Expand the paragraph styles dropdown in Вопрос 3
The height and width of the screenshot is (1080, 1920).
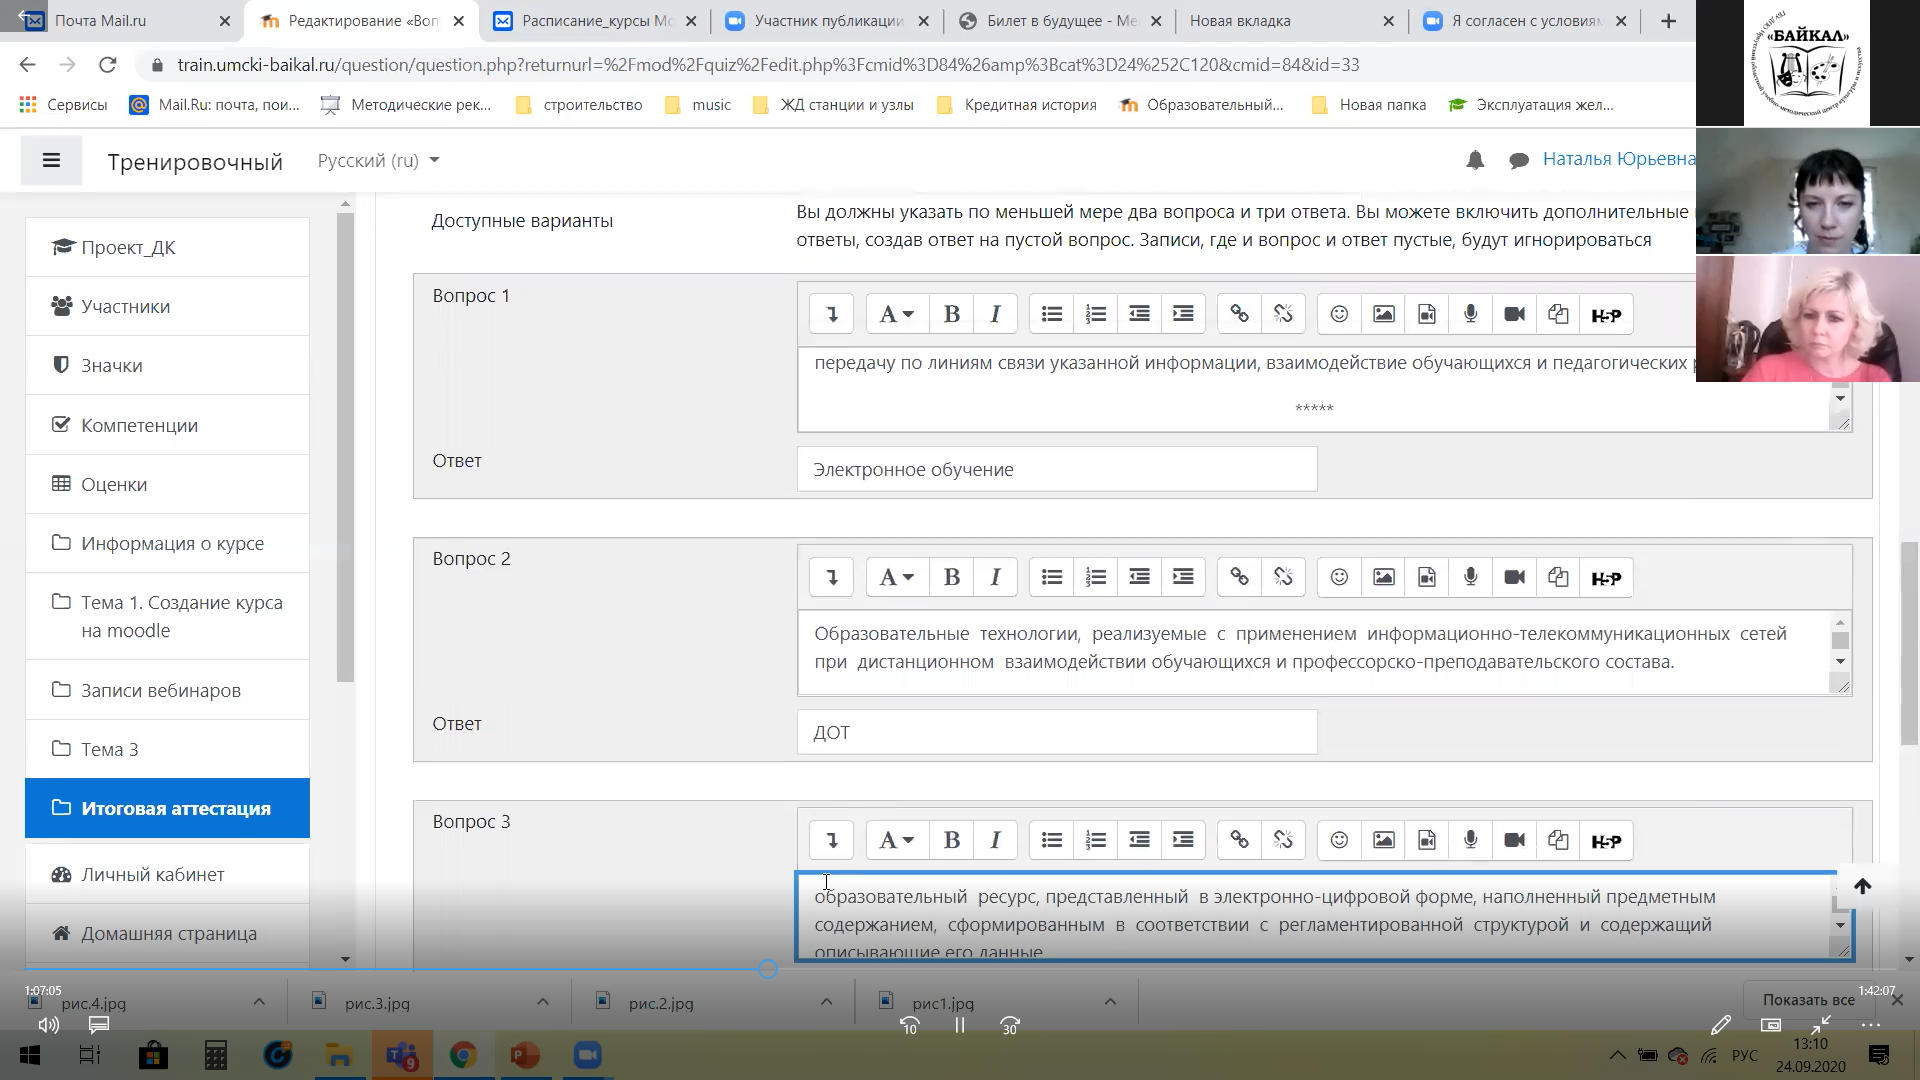(x=896, y=840)
